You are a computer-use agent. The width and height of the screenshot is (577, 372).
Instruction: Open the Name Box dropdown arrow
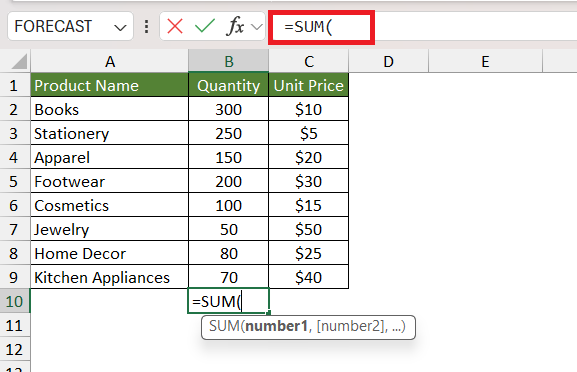[x=120, y=28]
